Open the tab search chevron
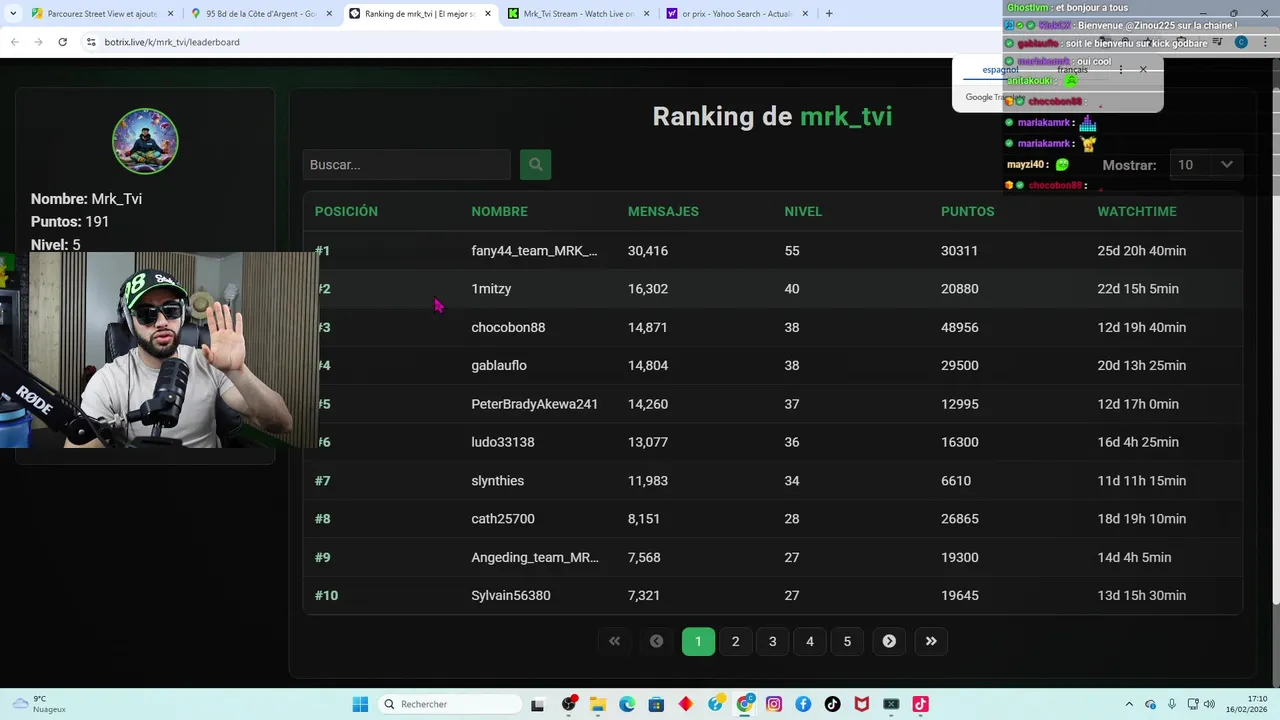Image resolution: width=1280 pixels, height=720 pixels. coord(12,14)
